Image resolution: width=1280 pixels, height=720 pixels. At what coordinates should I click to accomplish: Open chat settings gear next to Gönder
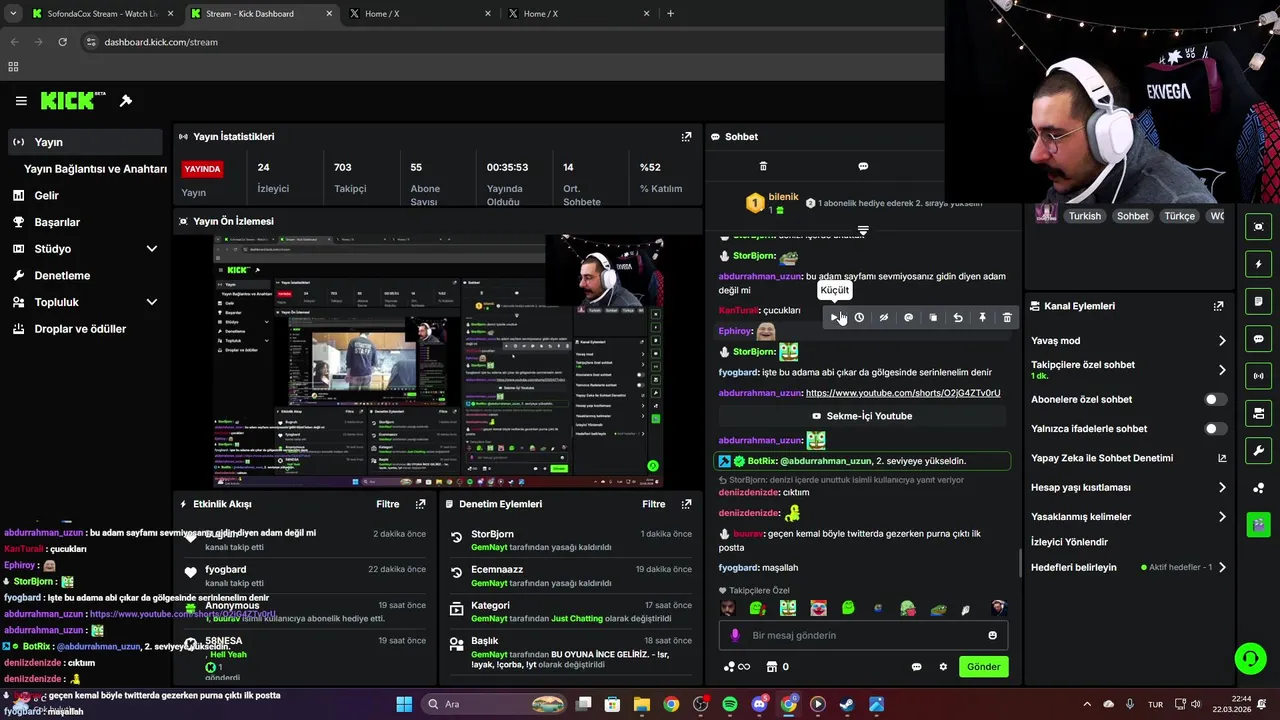[942, 667]
